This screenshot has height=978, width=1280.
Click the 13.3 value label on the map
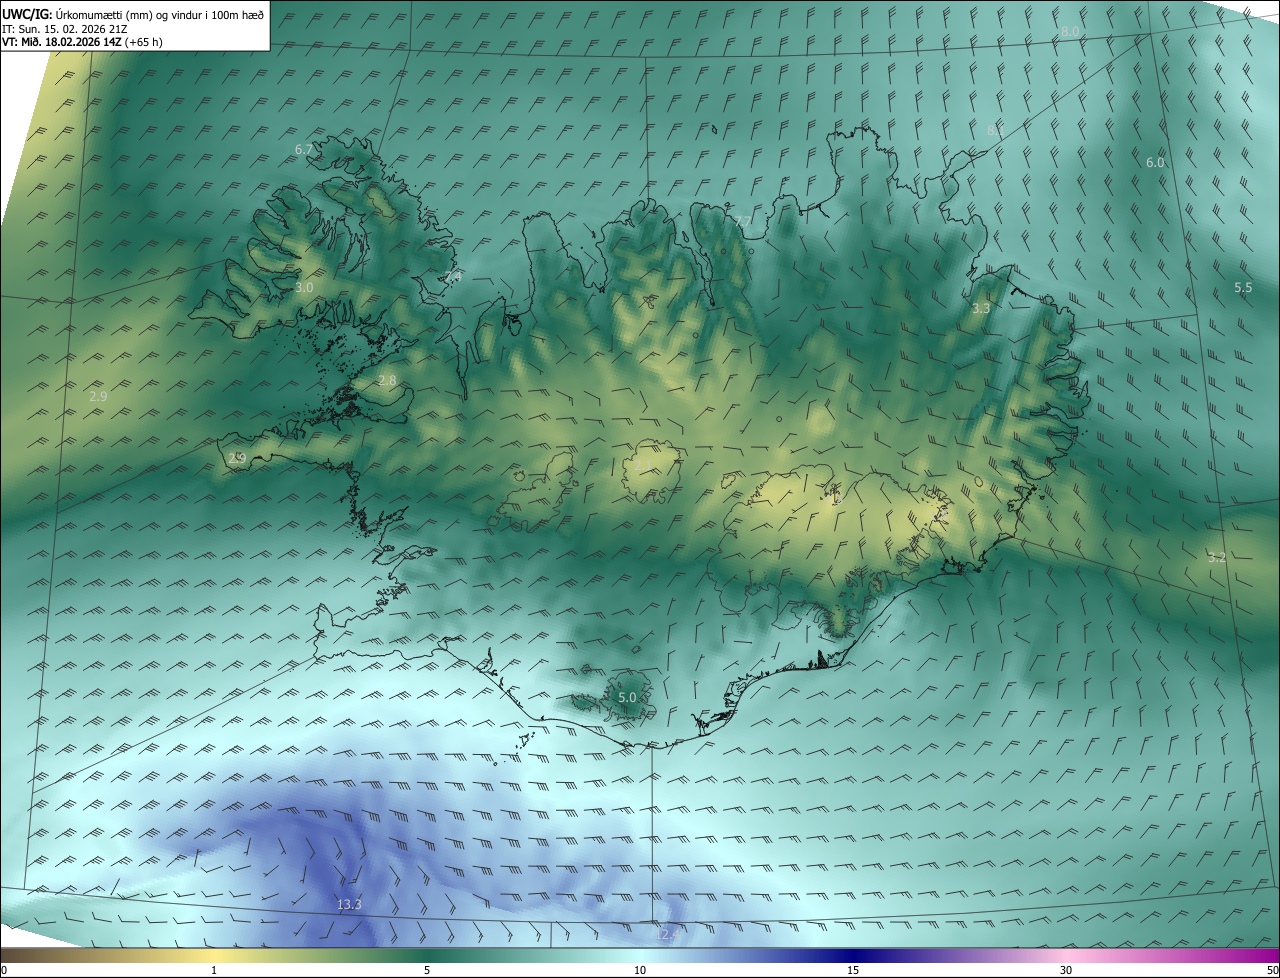tap(349, 905)
